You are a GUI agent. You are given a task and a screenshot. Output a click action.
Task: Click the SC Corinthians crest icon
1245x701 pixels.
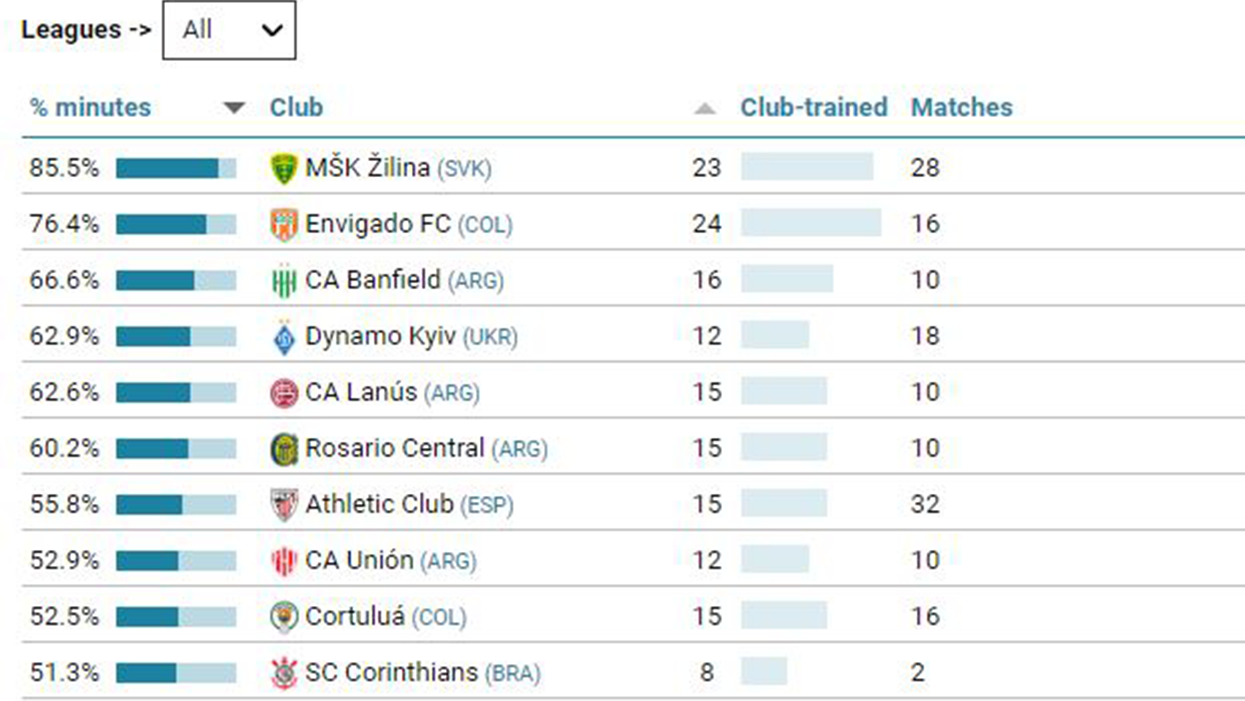(x=284, y=673)
